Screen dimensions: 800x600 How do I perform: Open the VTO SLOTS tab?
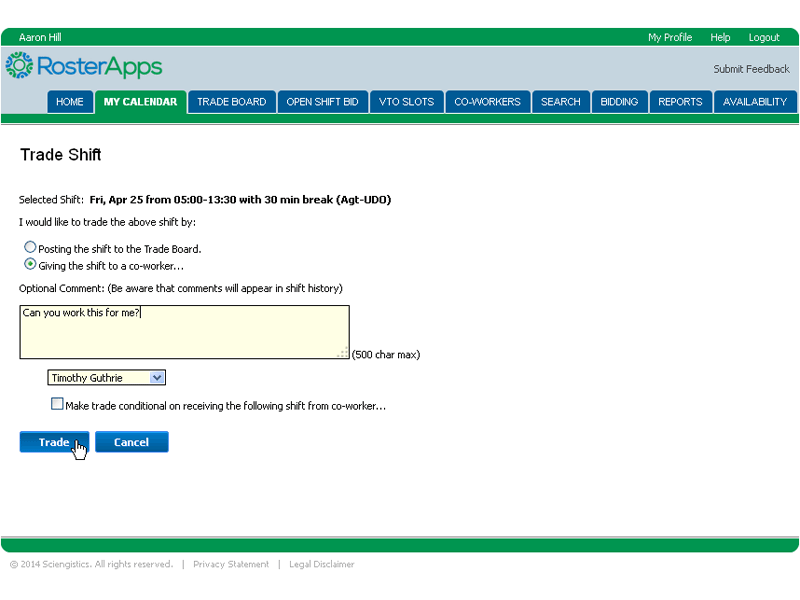click(x=404, y=102)
